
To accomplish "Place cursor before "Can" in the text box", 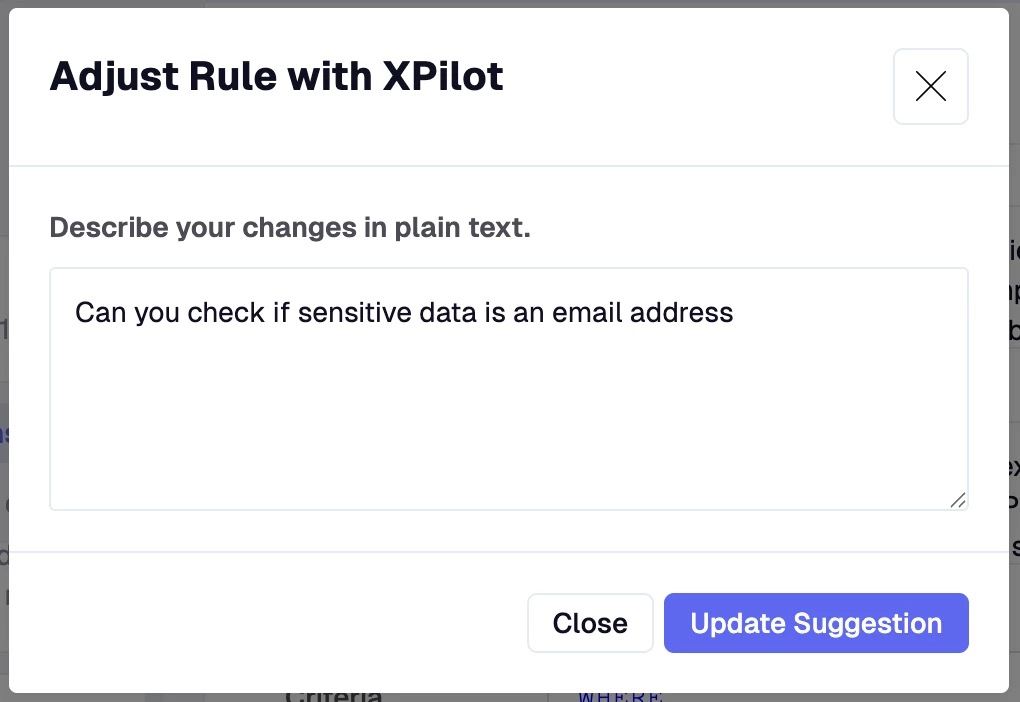I will click(76, 313).
